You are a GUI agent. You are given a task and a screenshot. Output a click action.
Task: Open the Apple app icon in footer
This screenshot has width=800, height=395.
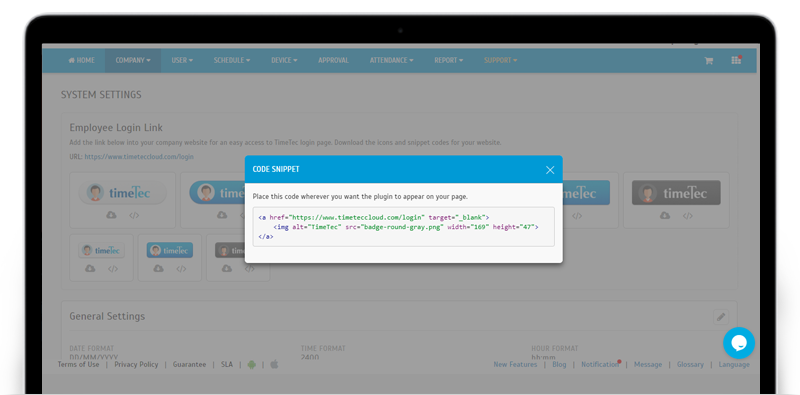click(x=274, y=364)
